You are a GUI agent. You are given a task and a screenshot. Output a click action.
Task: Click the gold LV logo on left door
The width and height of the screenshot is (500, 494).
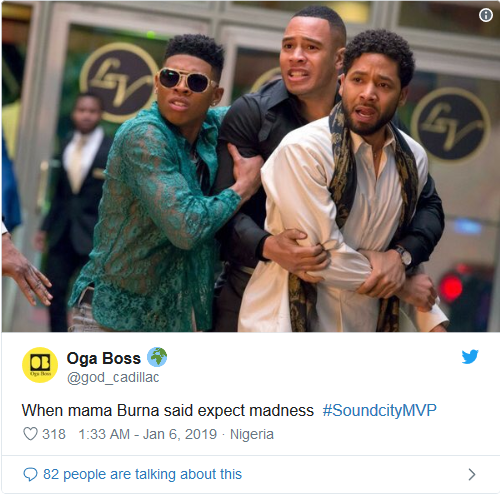click(118, 81)
